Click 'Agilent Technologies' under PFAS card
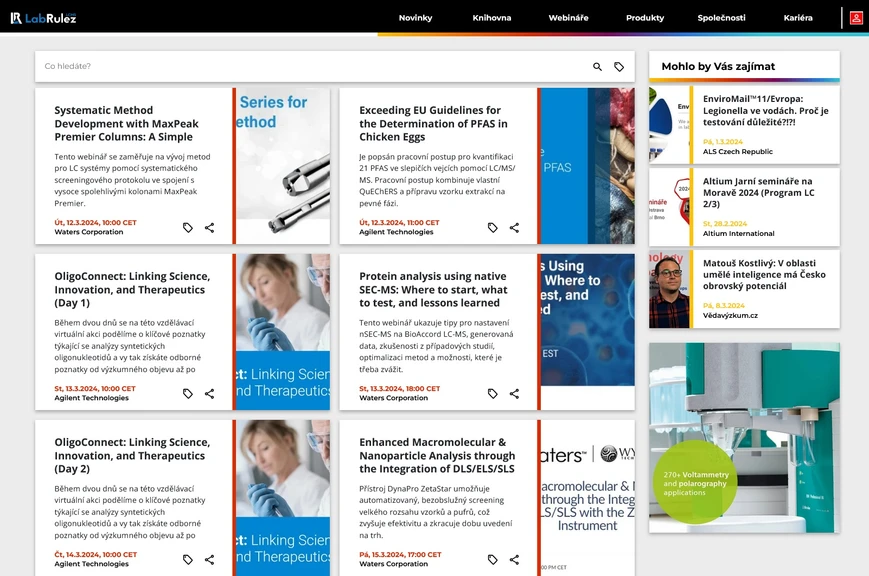 pyautogui.click(x=396, y=232)
